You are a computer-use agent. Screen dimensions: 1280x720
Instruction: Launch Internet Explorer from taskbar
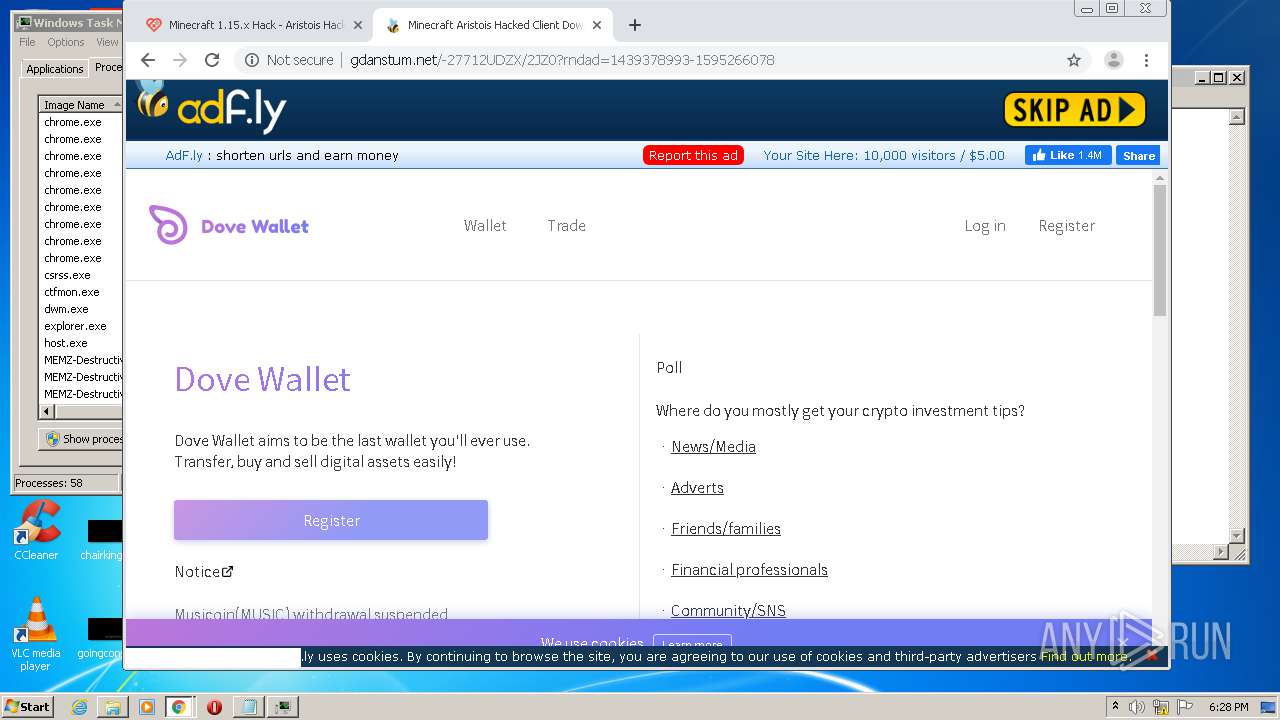point(79,707)
